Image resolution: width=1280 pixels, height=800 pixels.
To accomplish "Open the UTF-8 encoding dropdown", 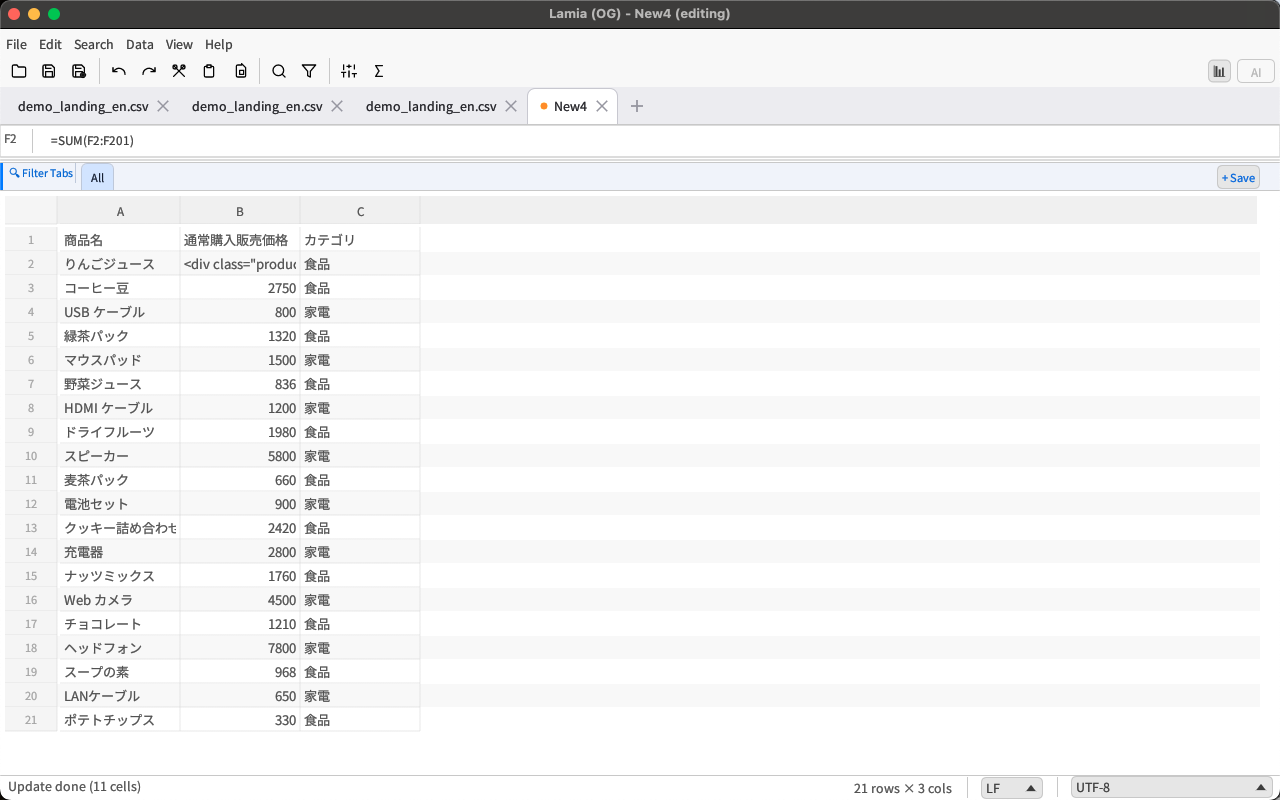I will coord(1171,788).
